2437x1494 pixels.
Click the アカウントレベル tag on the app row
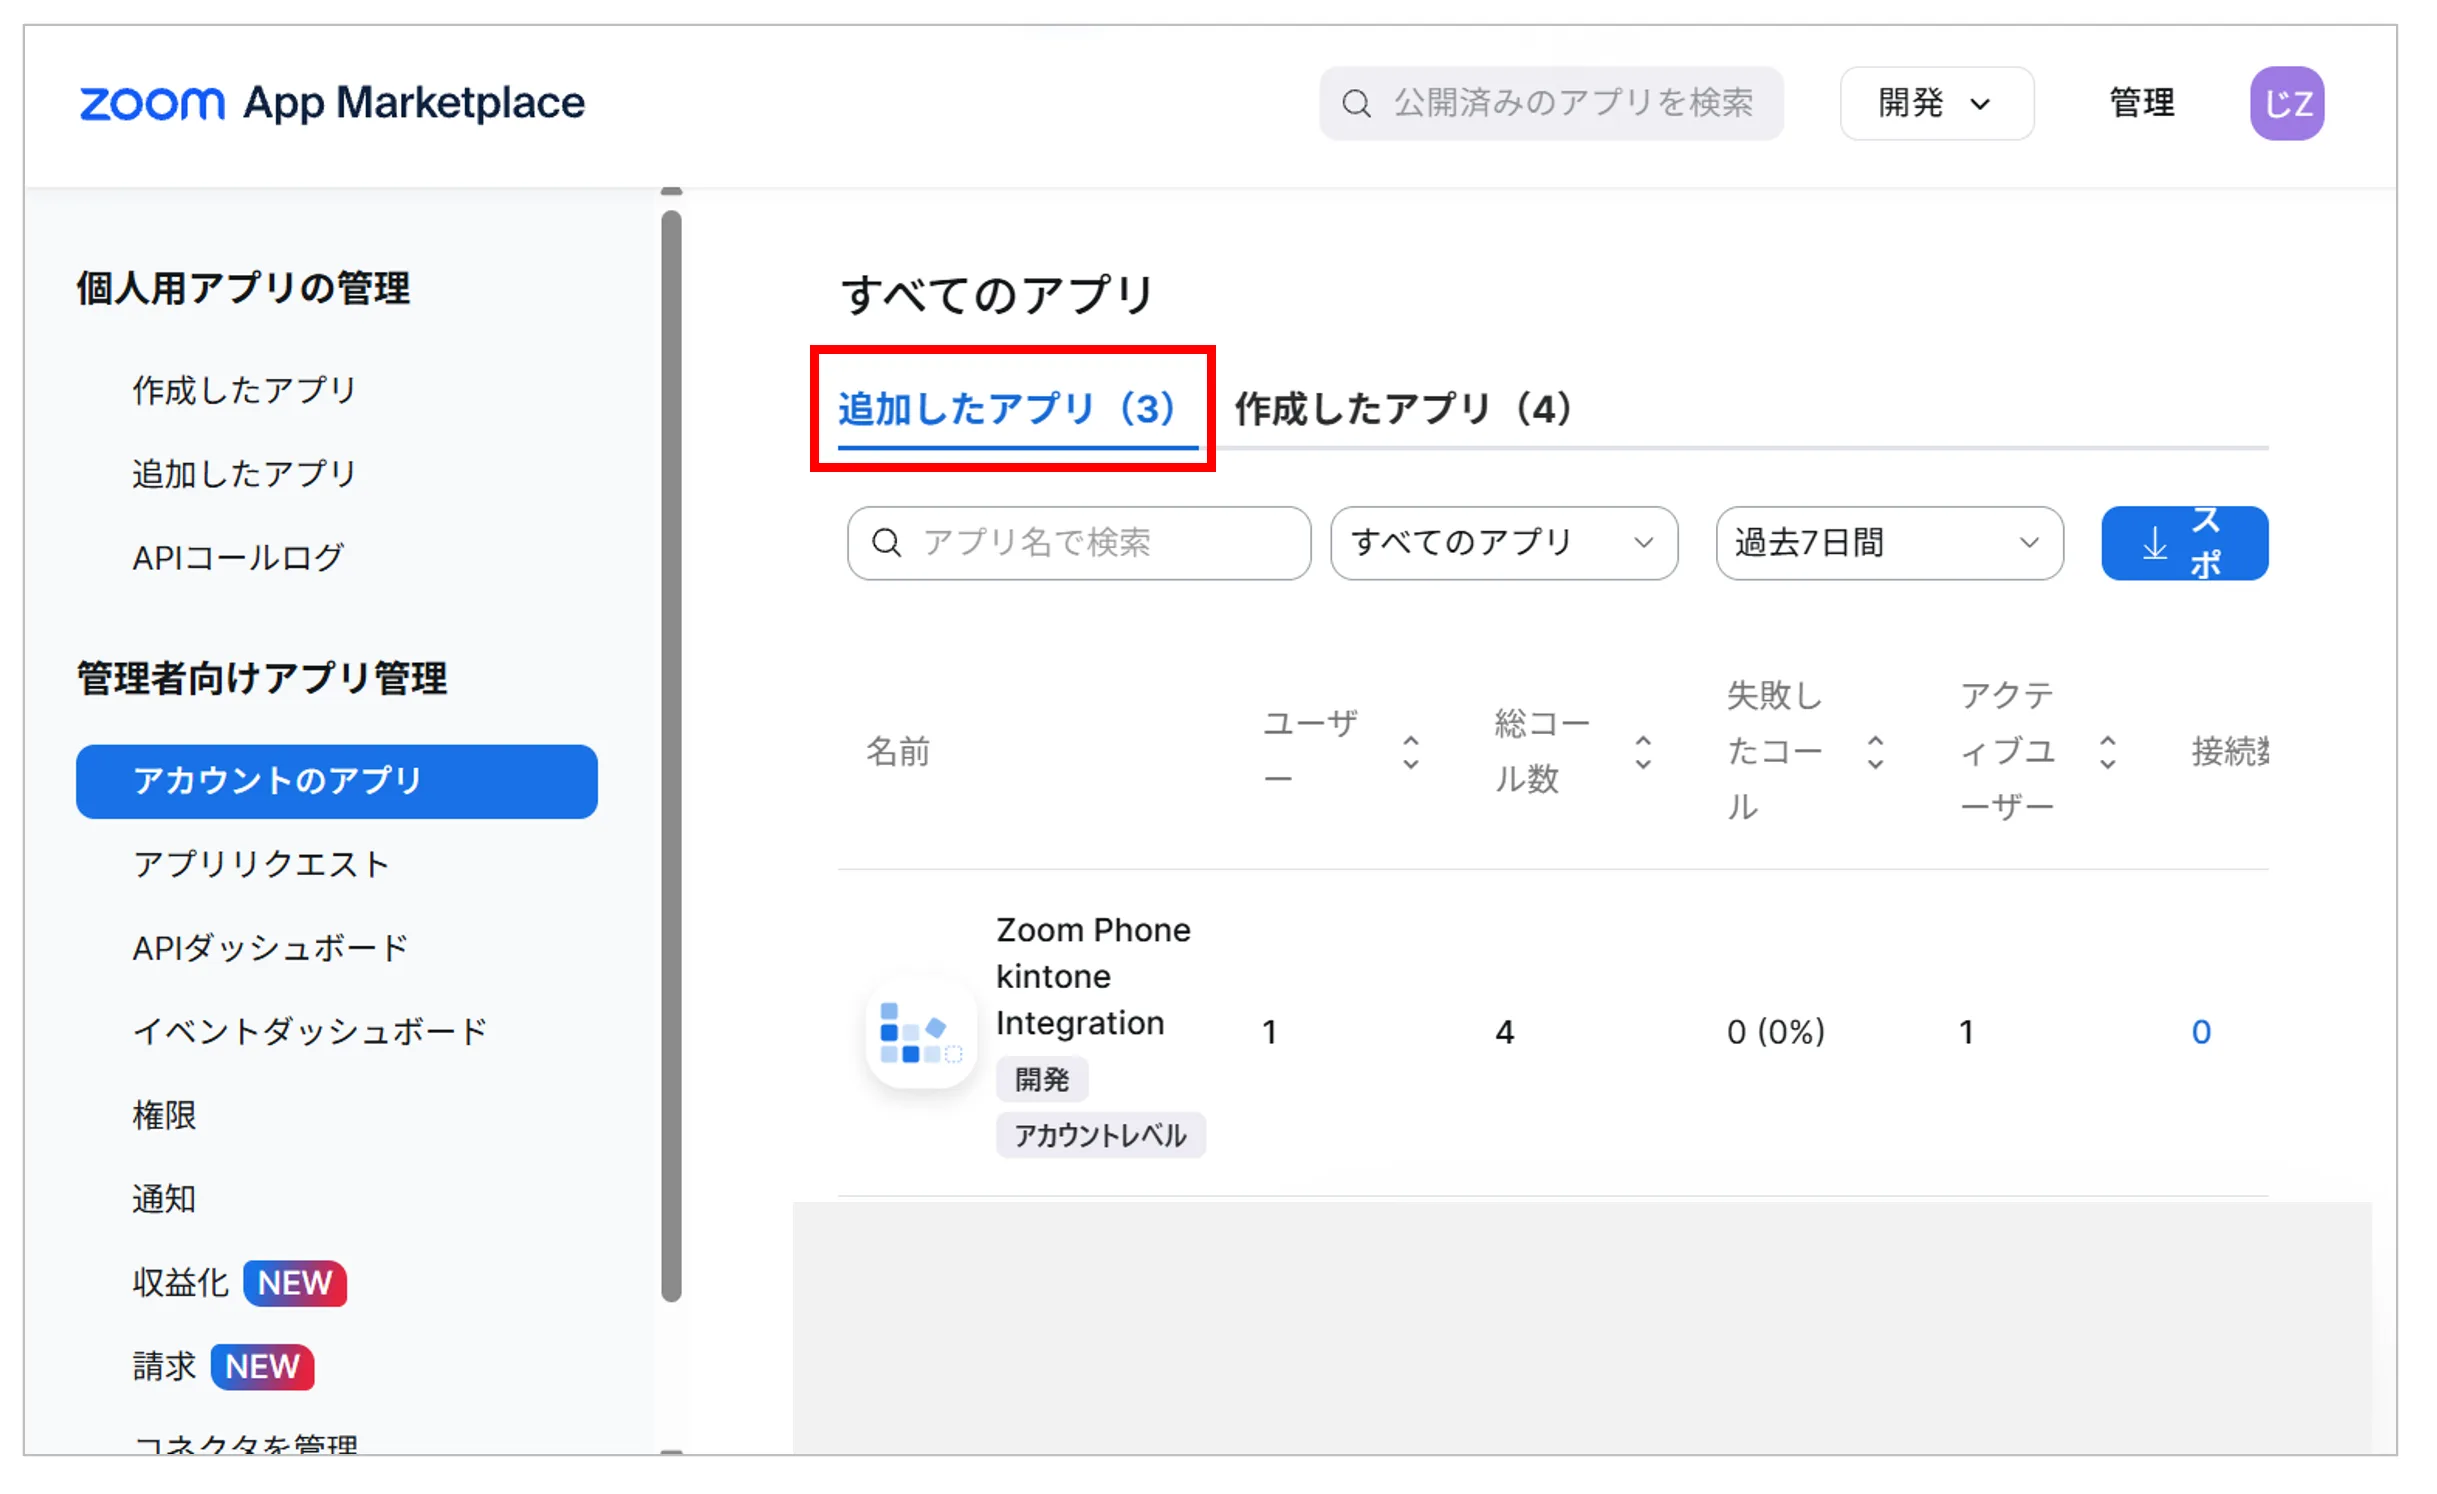(1100, 1135)
